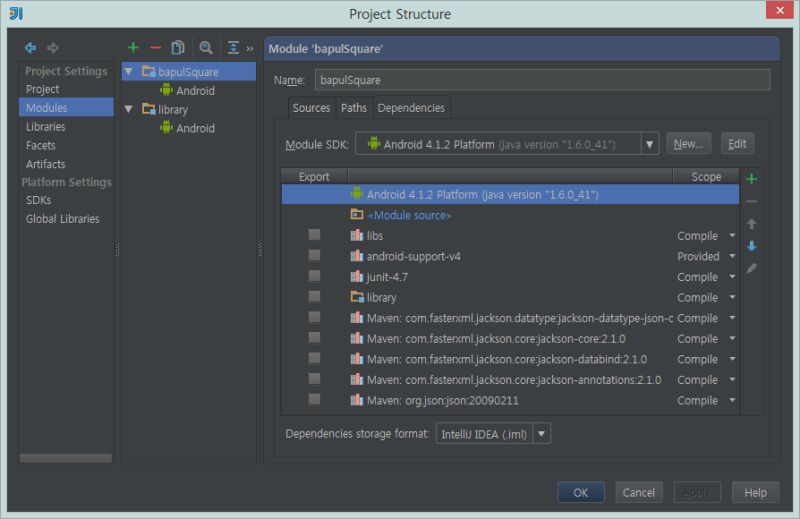The width and height of the screenshot is (800, 519).
Task: Toggle export checkbox for junit-4.7
Action: point(314,276)
